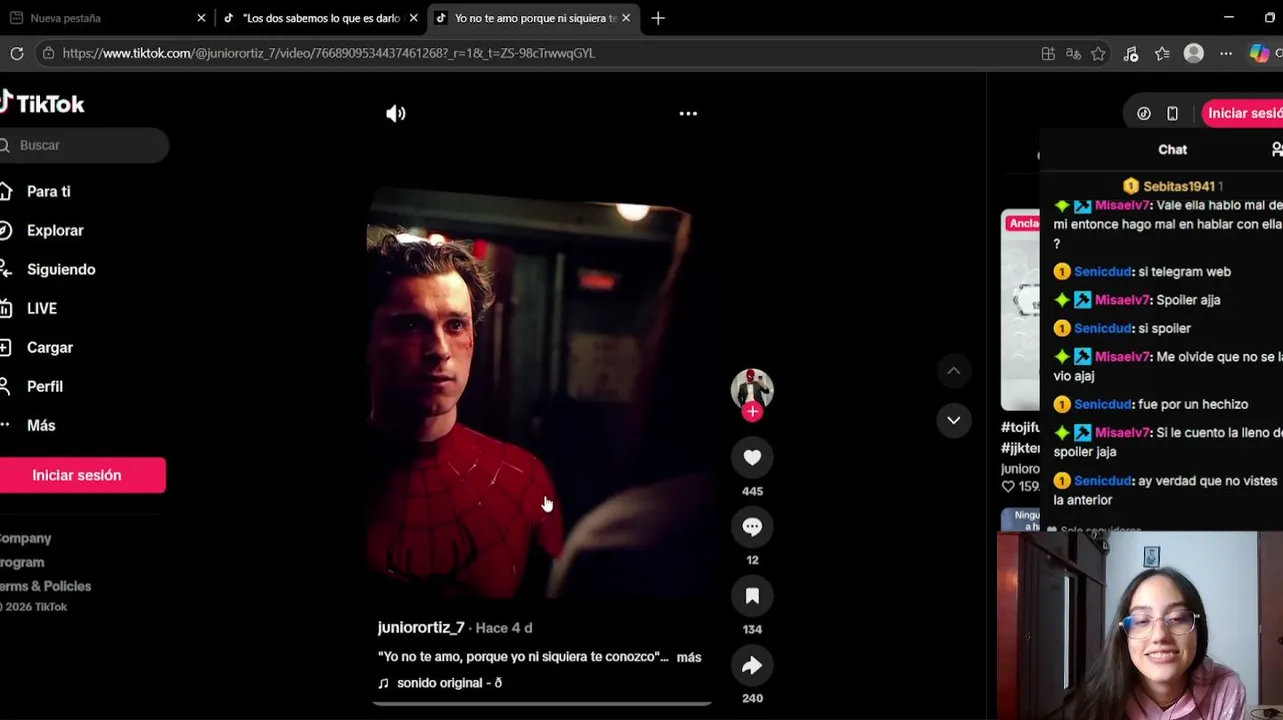Click the phone app download icon
This screenshot has width=1283, height=720.
point(1173,114)
